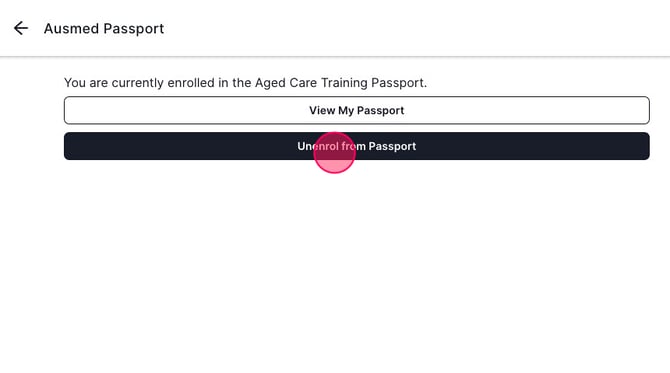Click the Ausmed Passport page title
The width and height of the screenshot is (670, 373).
tap(104, 29)
